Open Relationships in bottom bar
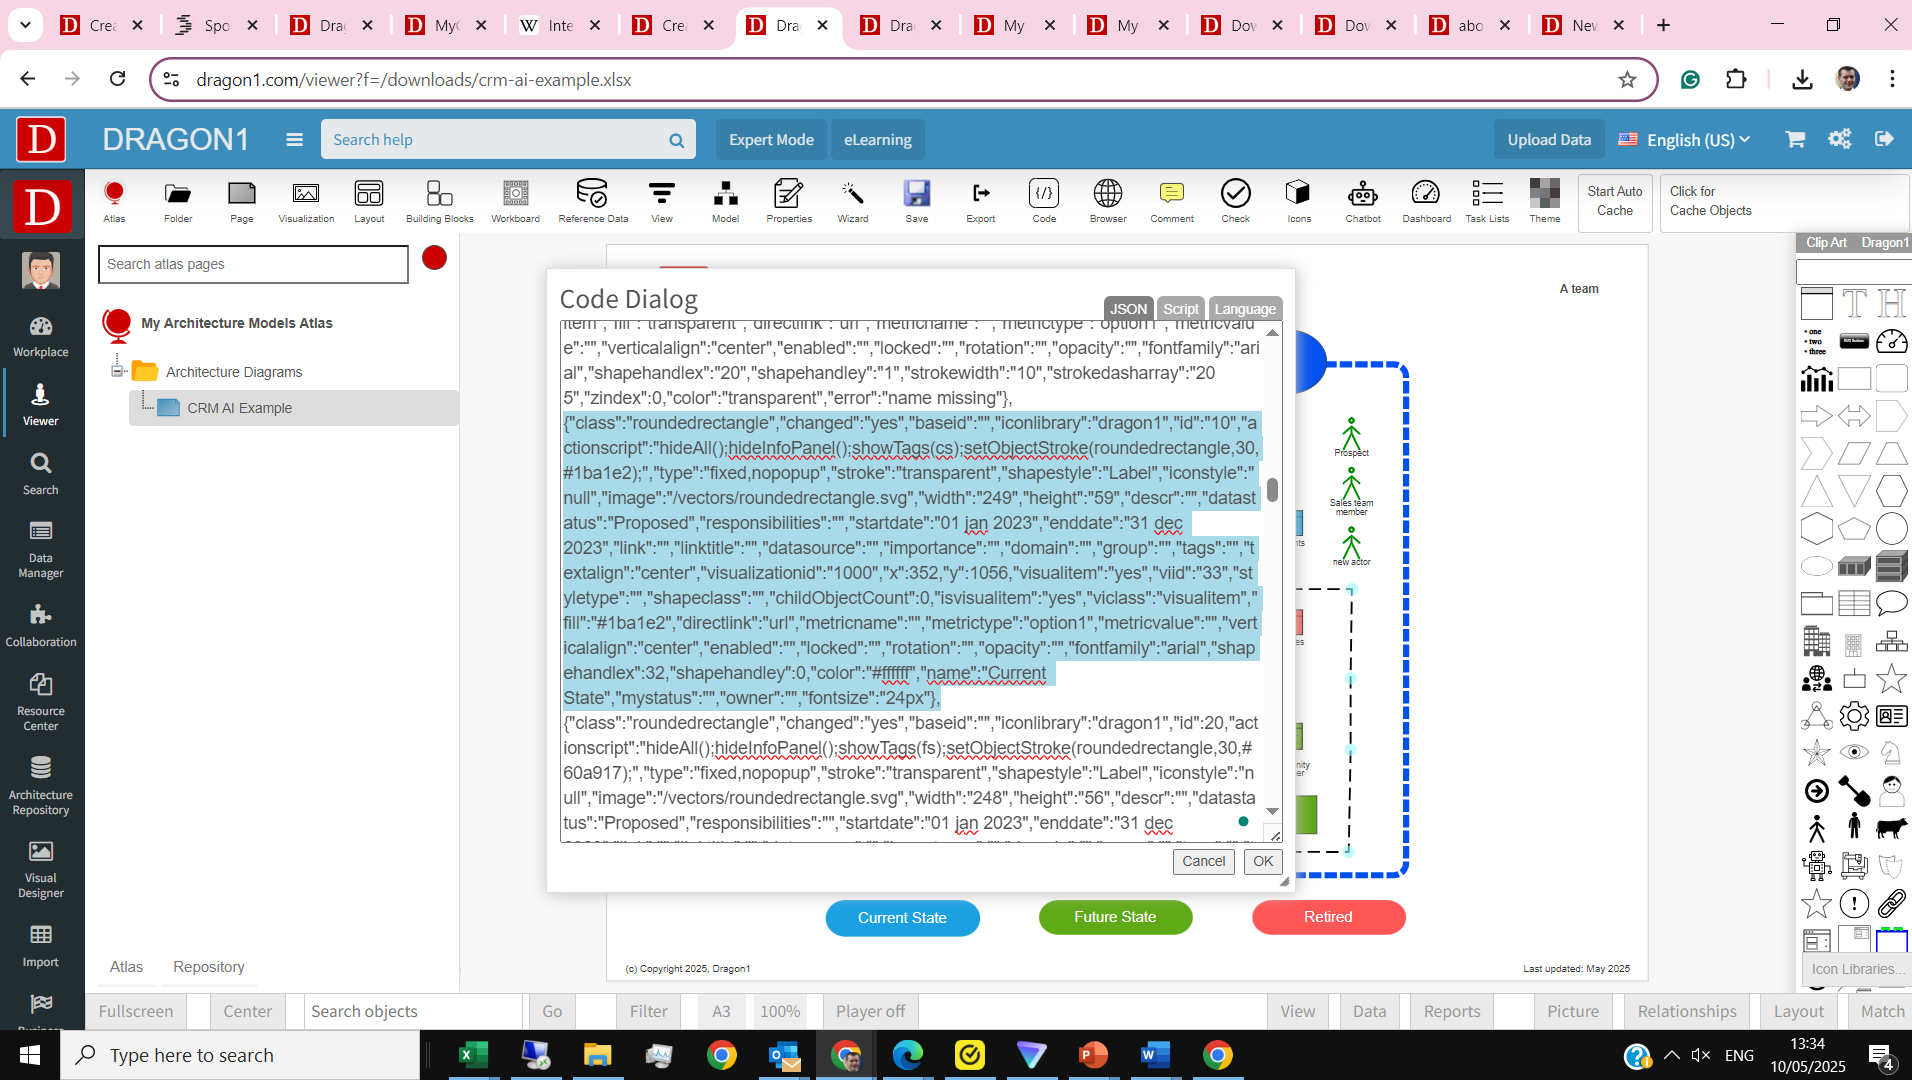1912x1080 pixels. tap(1687, 1011)
